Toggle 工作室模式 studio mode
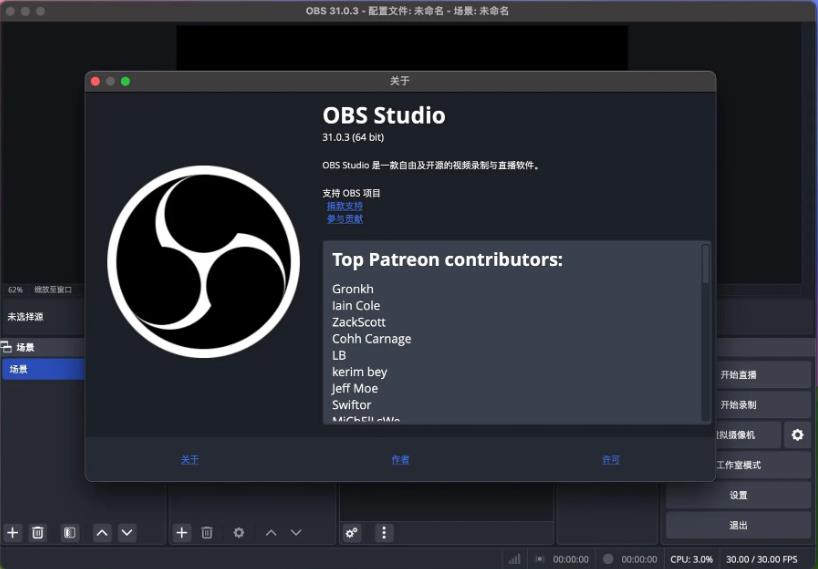 point(738,465)
